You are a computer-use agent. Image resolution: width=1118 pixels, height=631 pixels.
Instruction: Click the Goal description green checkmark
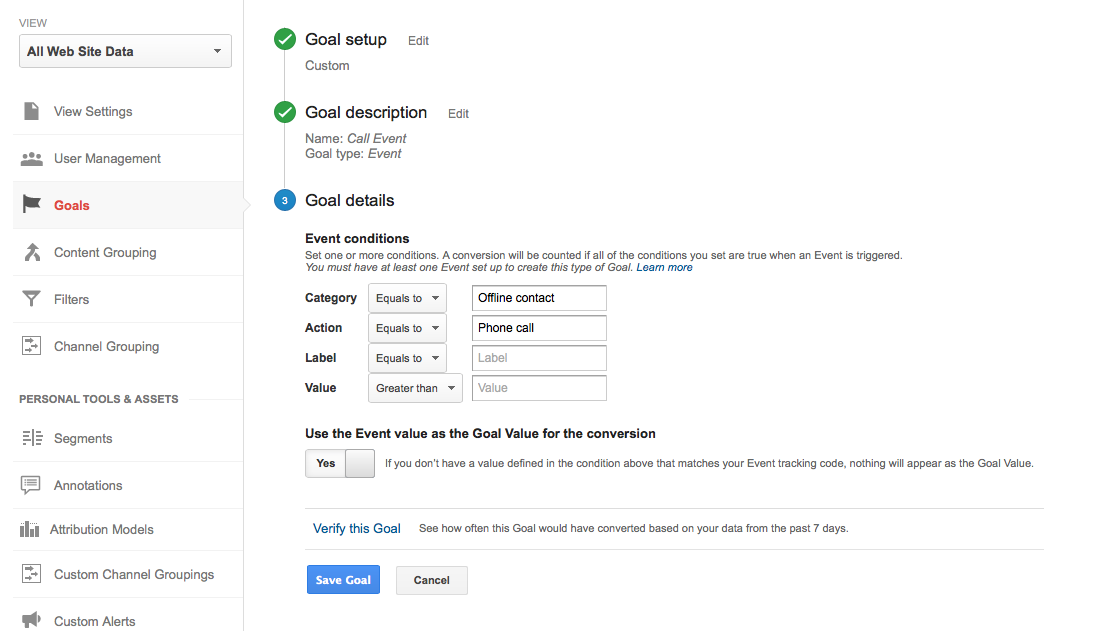click(285, 112)
